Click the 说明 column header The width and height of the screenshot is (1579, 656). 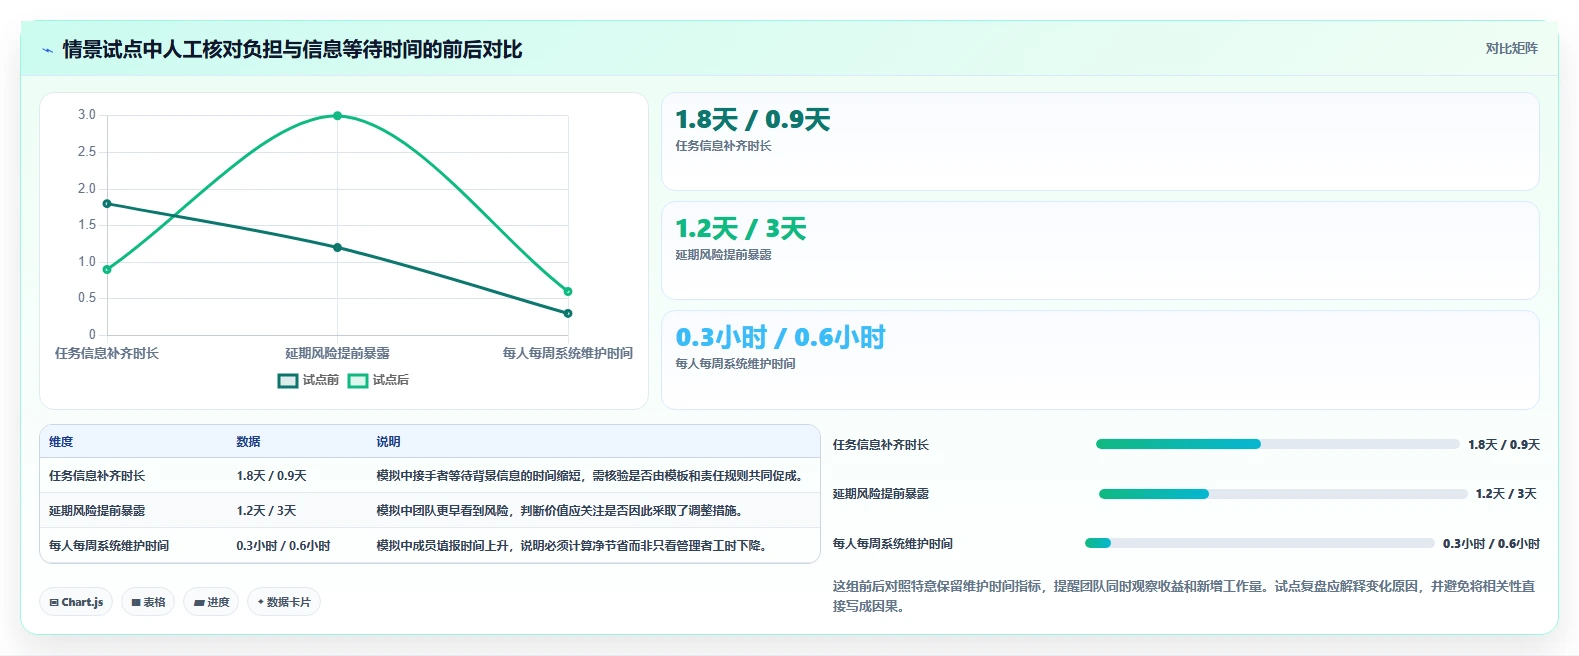(388, 442)
